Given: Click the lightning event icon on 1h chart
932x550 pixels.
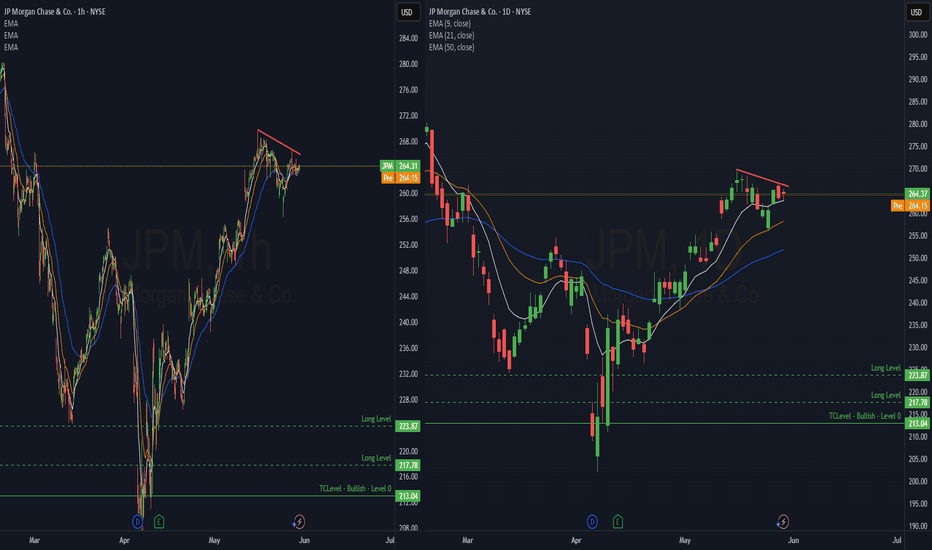Looking at the screenshot, I should (x=299, y=522).
